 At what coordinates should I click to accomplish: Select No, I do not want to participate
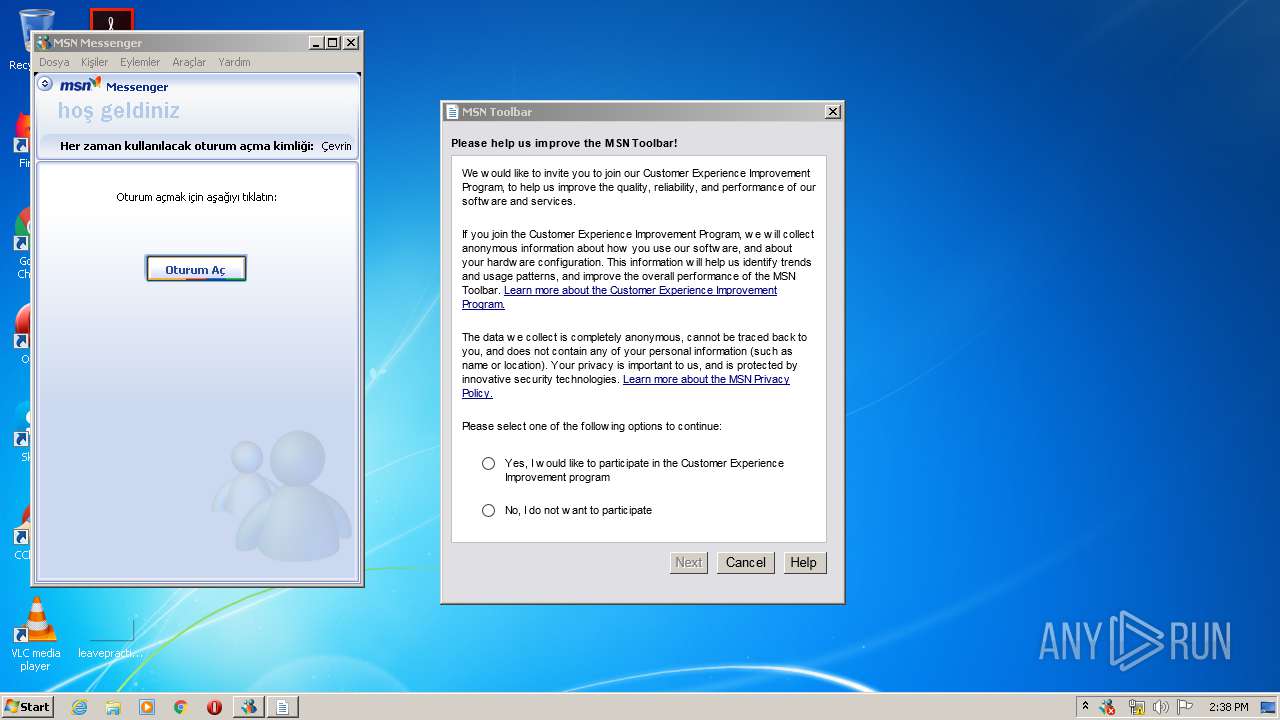(488, 510)
